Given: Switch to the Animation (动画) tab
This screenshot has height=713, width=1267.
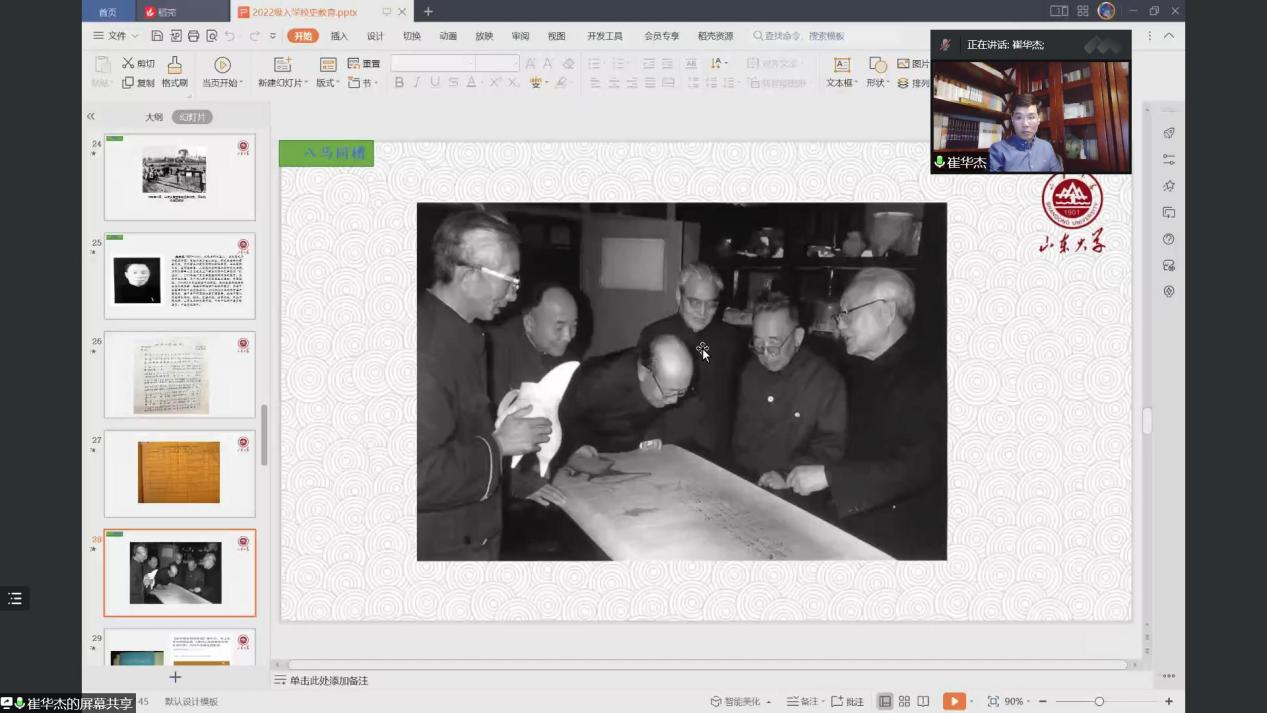Looking at the screenshot, I should [448, 36].
